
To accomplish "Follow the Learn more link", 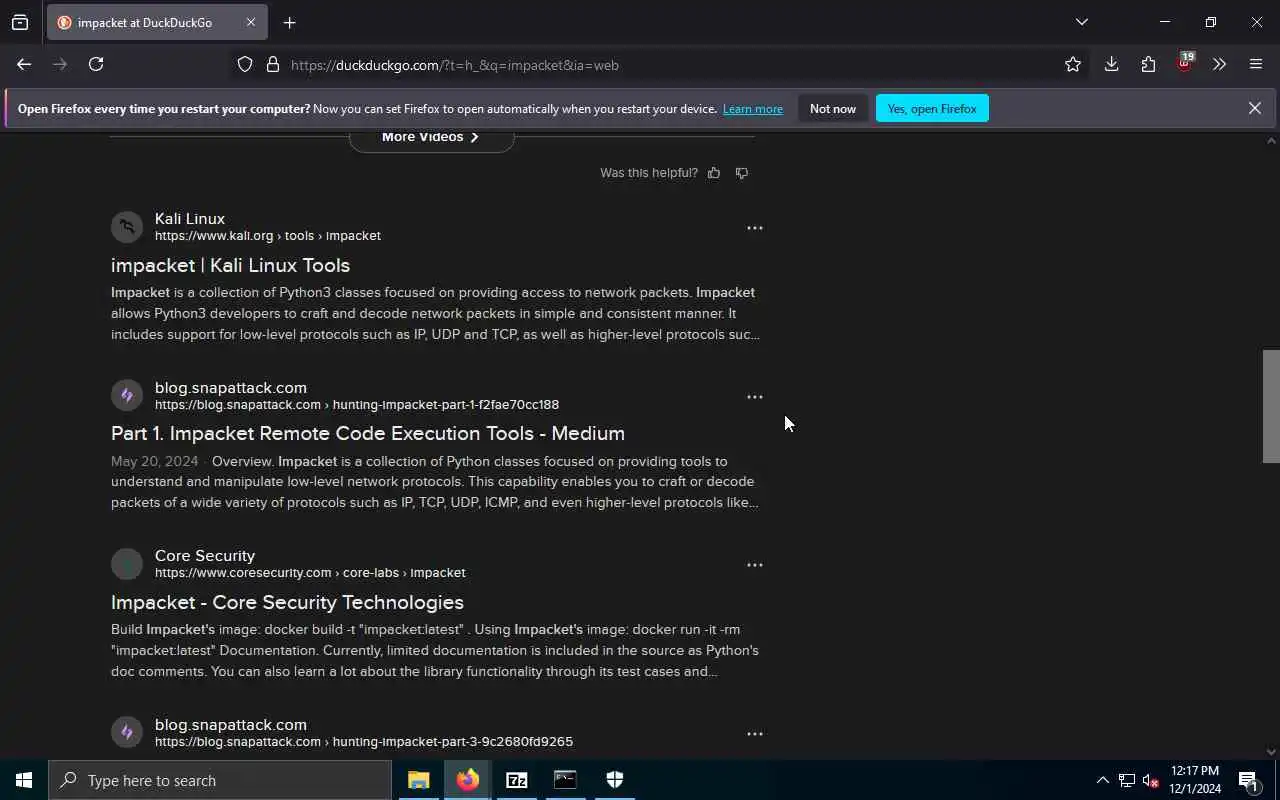I will (752, 109).
